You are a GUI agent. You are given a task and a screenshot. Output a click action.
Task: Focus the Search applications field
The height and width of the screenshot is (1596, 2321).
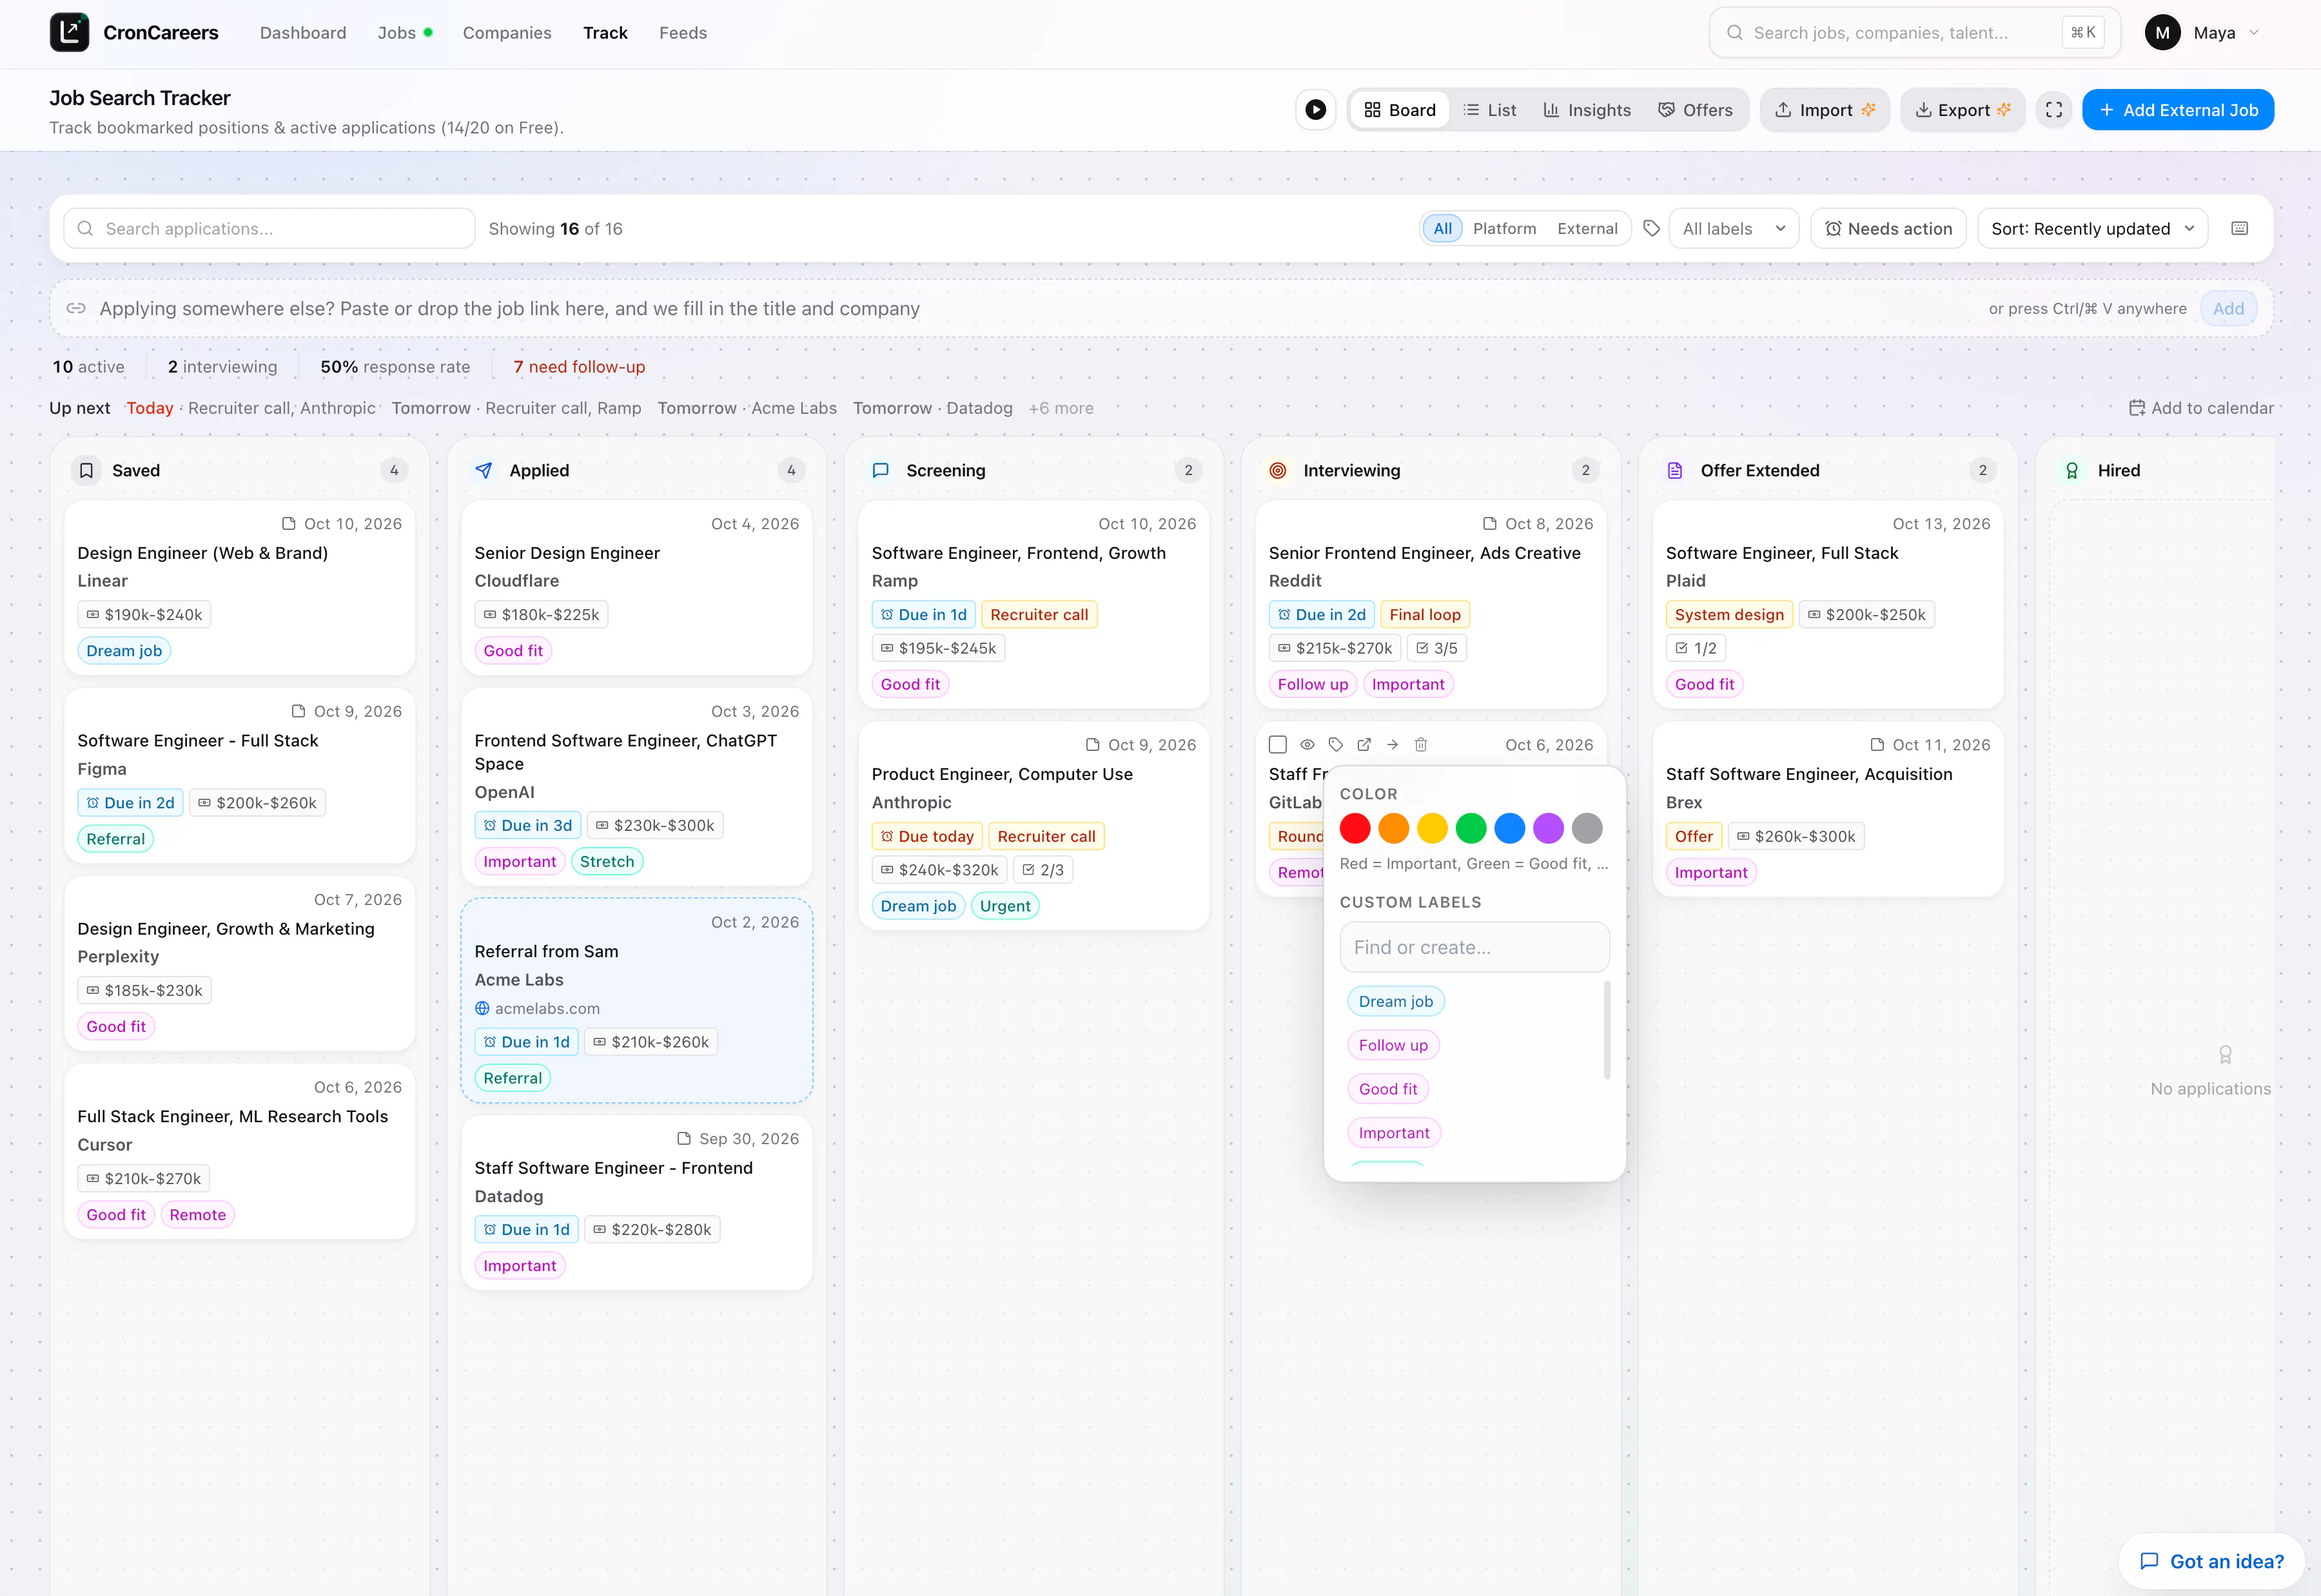click(269, 229)
